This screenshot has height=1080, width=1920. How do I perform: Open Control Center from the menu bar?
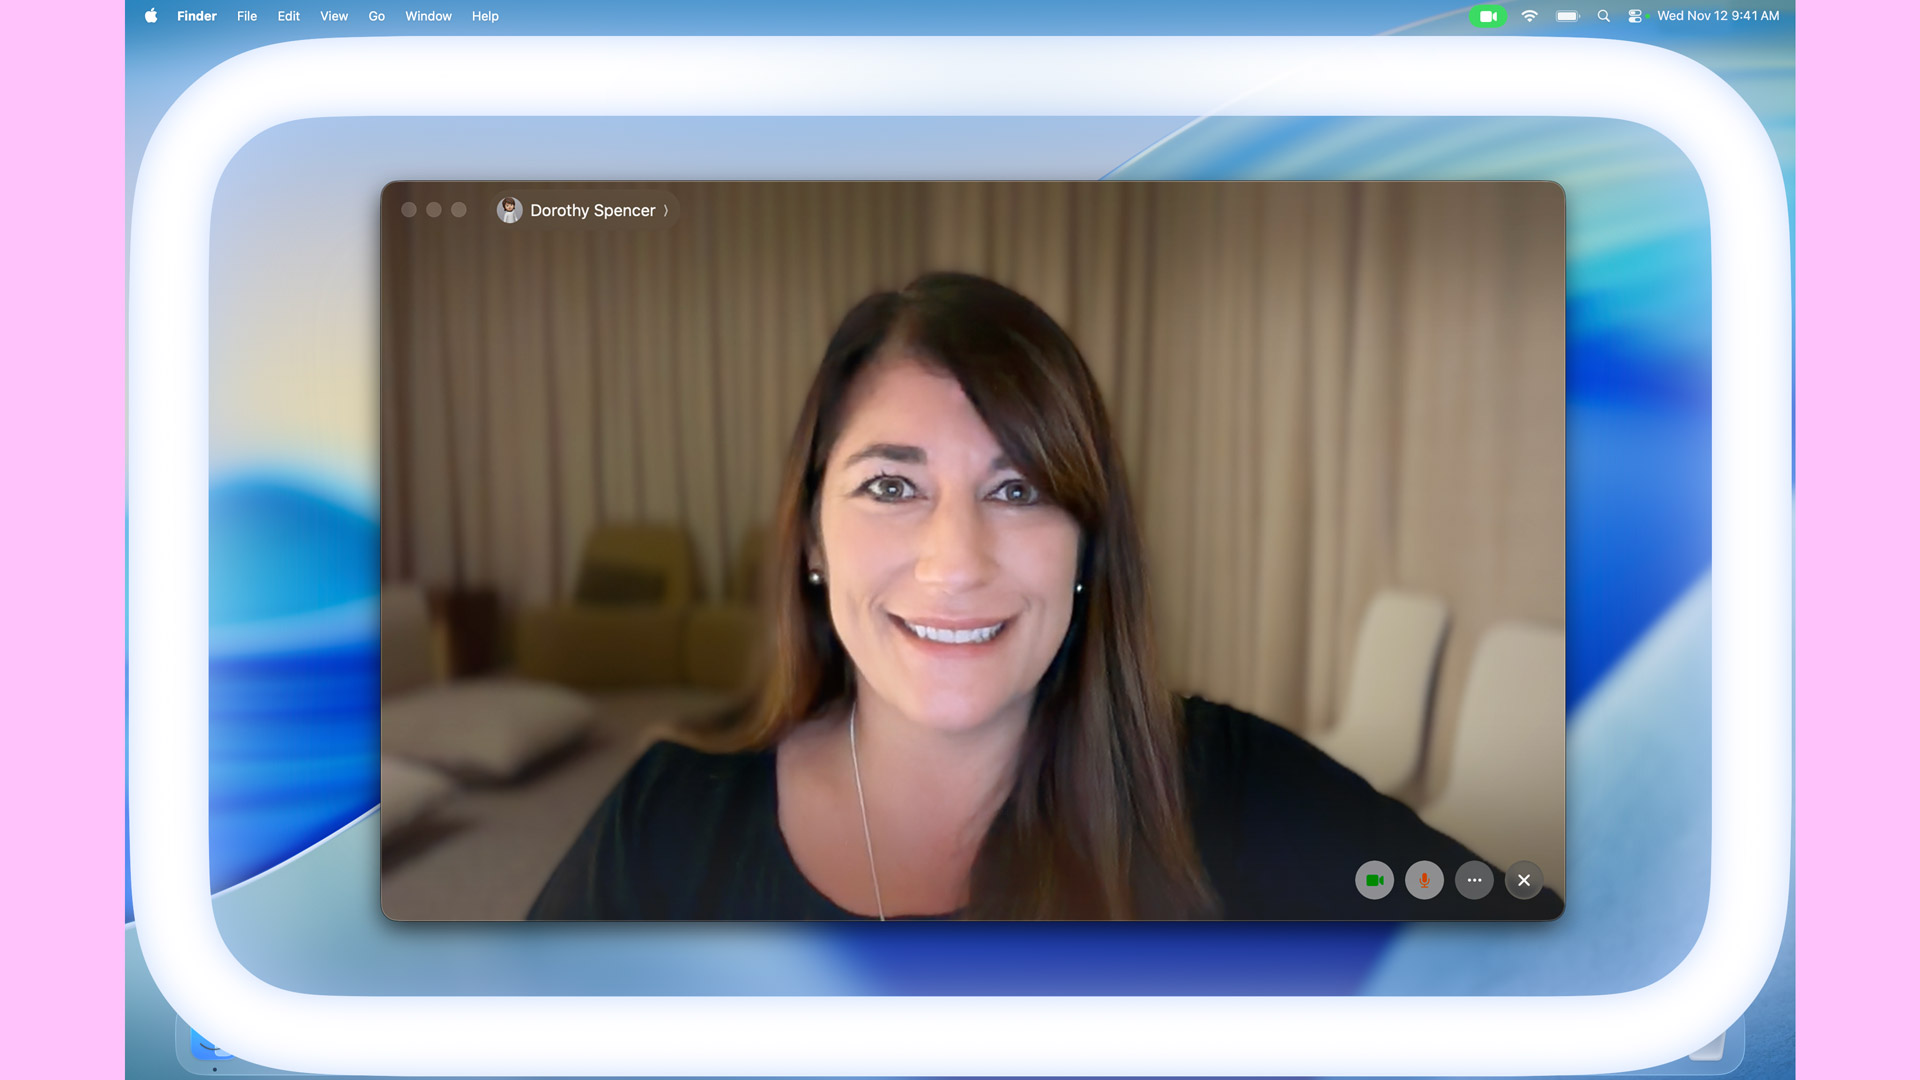[x=1636, y=16]
